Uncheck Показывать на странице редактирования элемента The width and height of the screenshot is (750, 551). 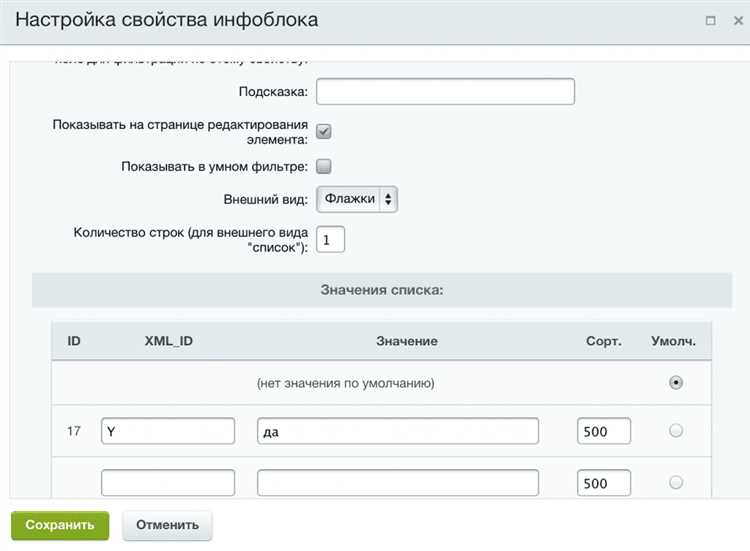point(324,131)
